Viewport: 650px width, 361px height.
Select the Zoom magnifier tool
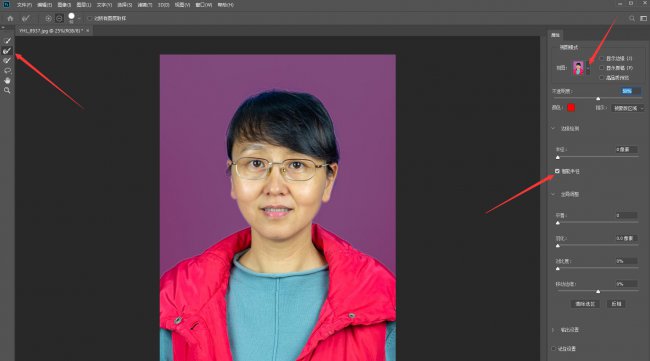7,90
